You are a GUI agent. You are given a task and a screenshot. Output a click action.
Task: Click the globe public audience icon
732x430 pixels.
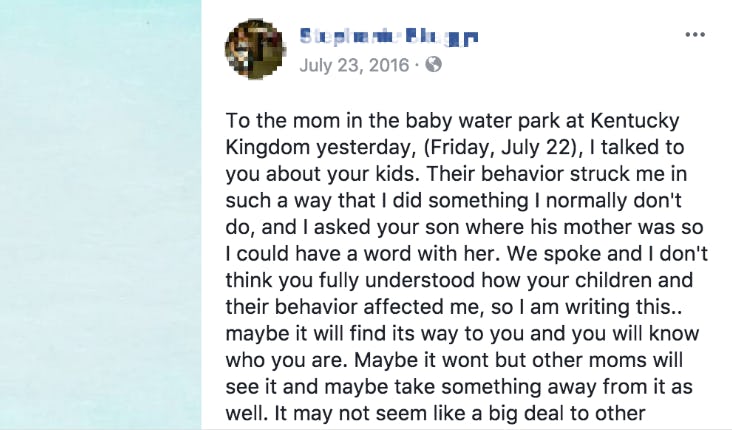coord(433,66)
